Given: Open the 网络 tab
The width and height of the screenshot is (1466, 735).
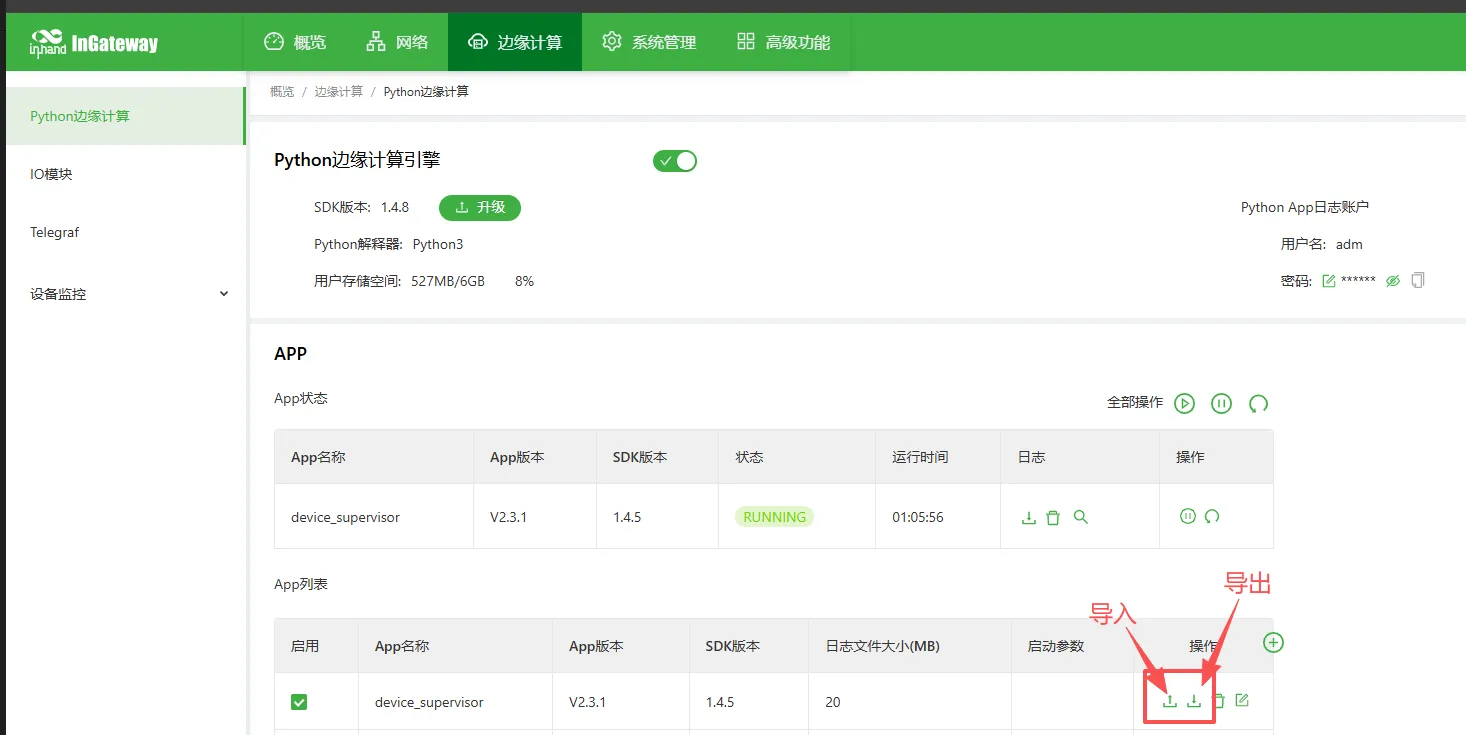Looking at the screenshot, I should click(x=397, y=42).
